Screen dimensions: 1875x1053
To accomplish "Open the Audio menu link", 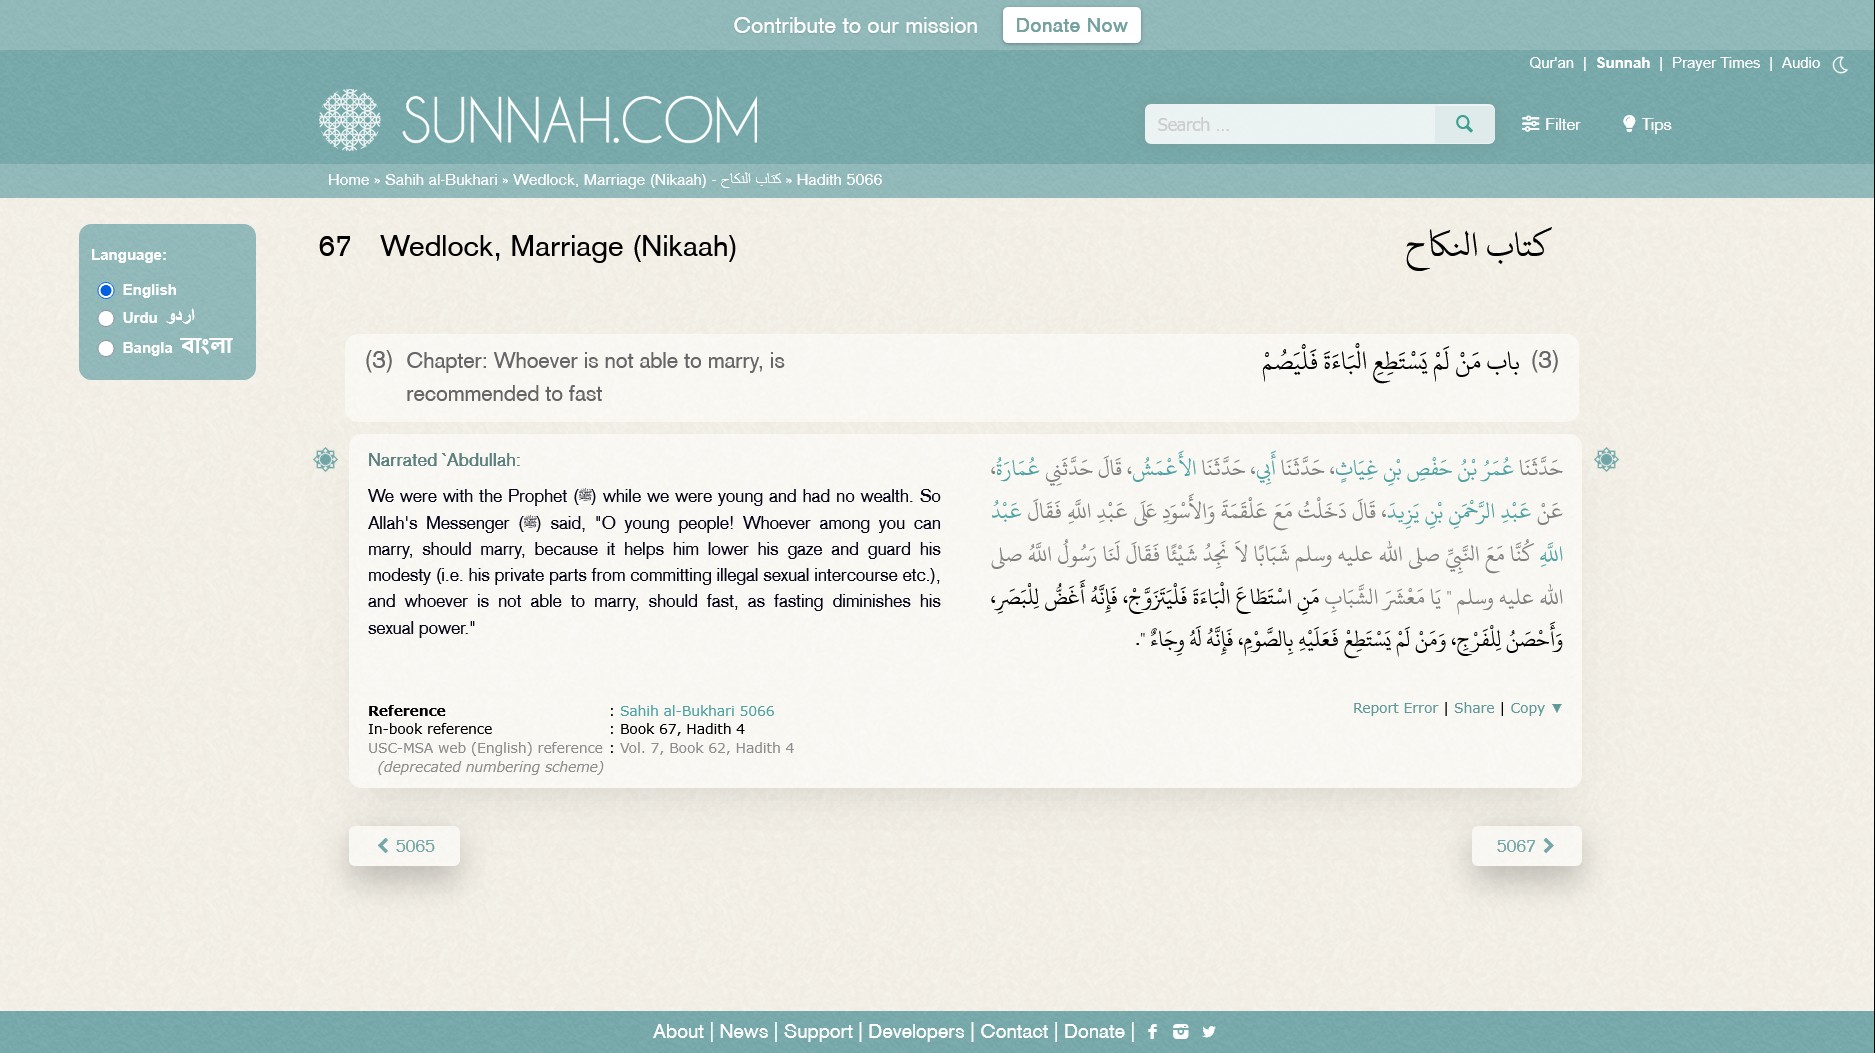I will coord(1801,63).
